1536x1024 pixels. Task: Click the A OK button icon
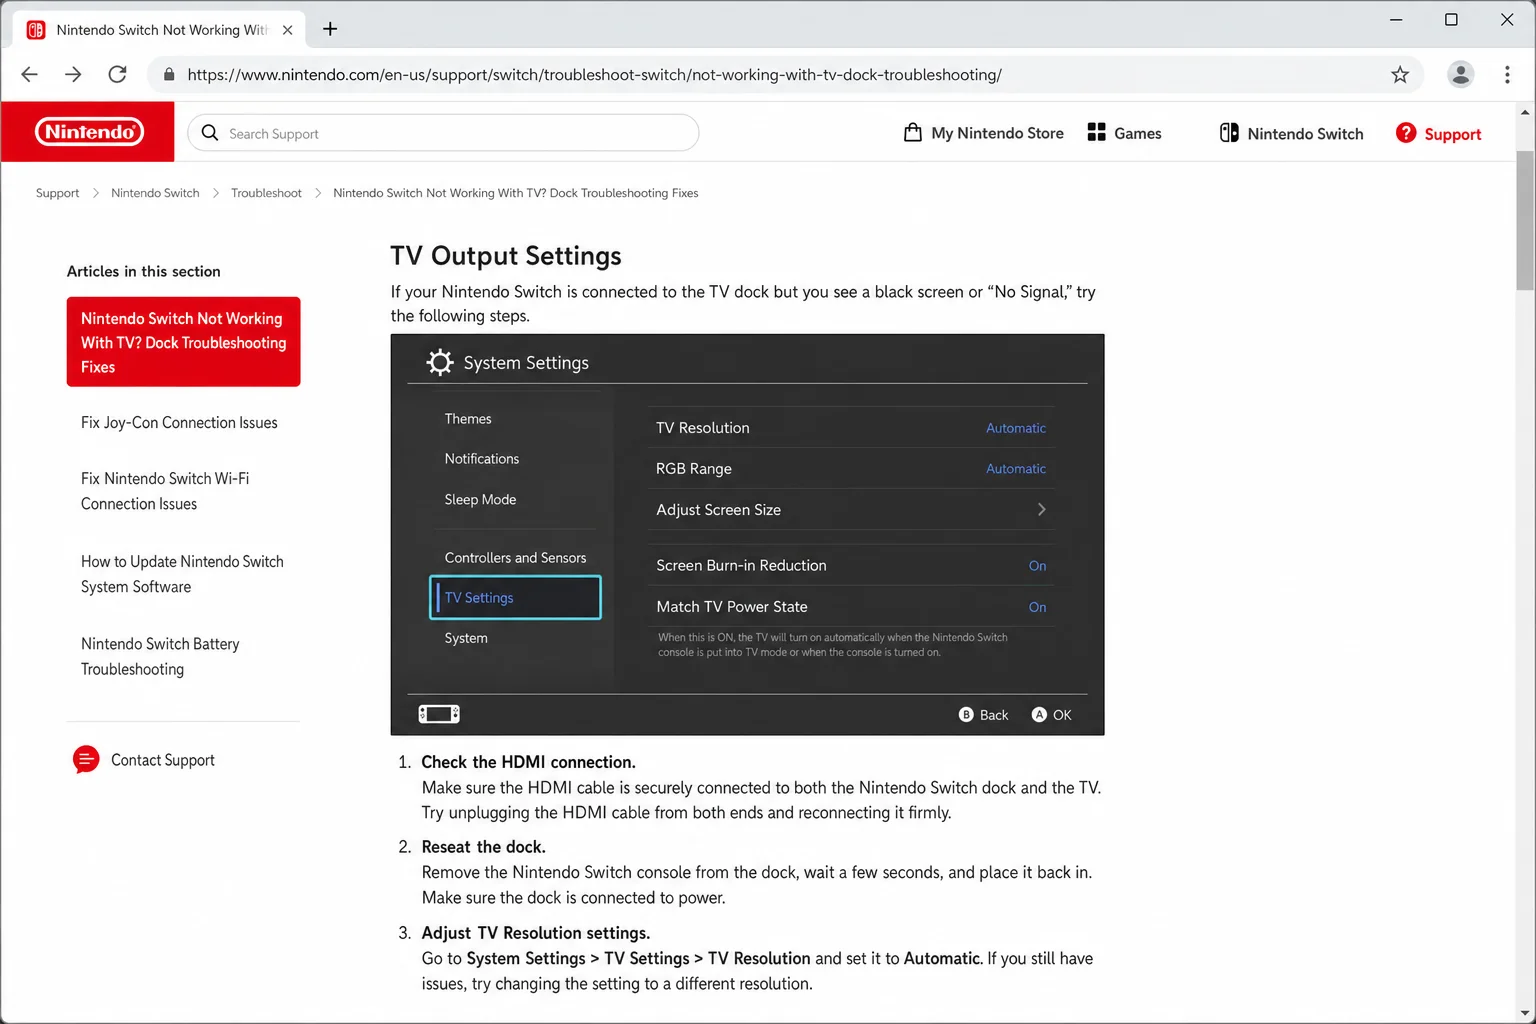[1039, 714]
